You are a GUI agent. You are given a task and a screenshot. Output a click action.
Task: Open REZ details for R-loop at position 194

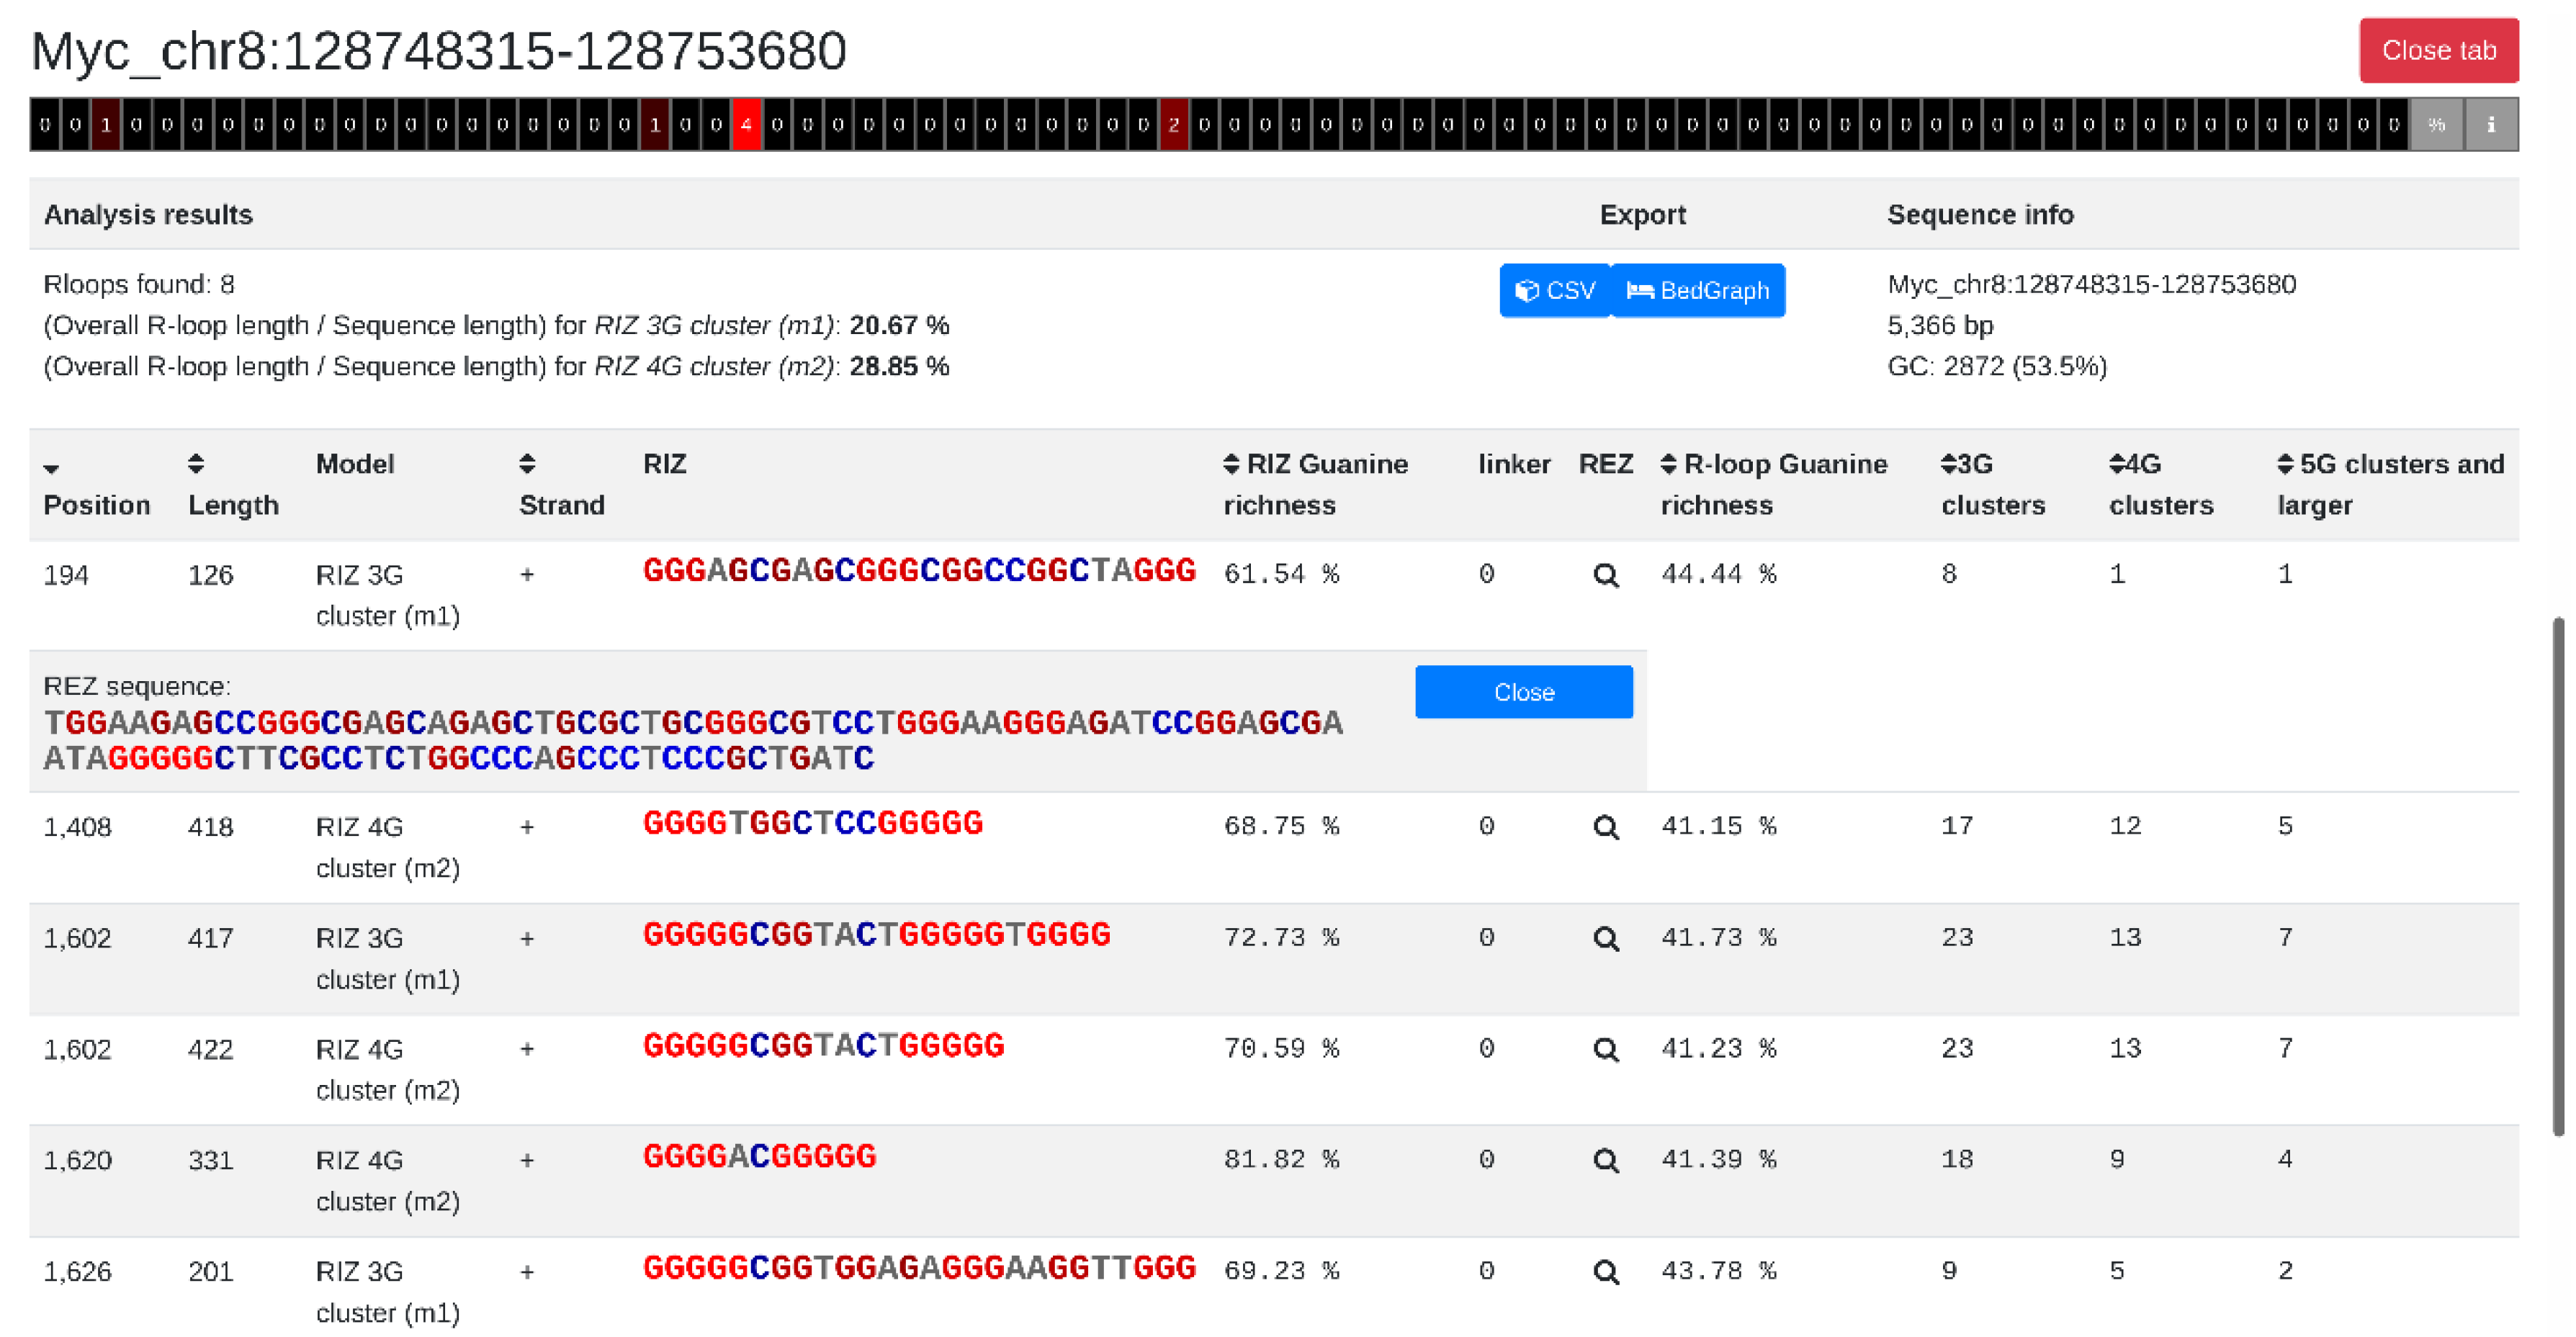pos(1605,574)
